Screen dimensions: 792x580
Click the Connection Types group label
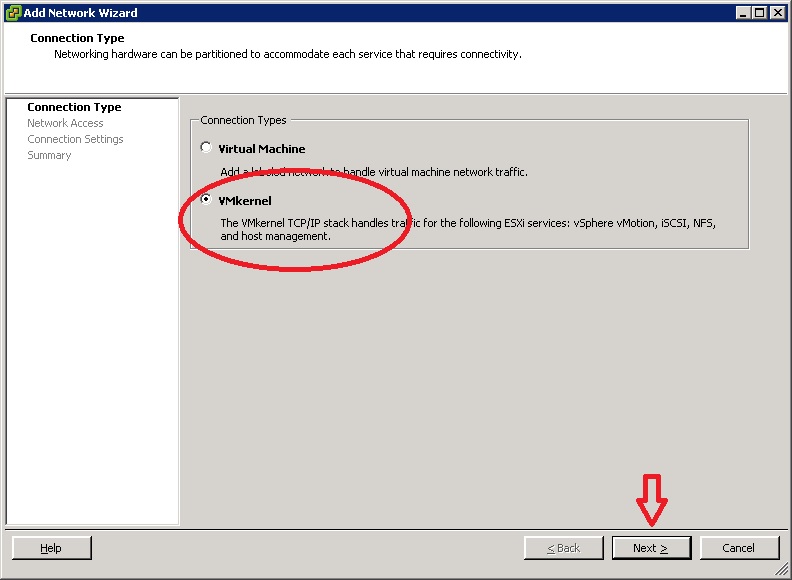coord(243,120)
